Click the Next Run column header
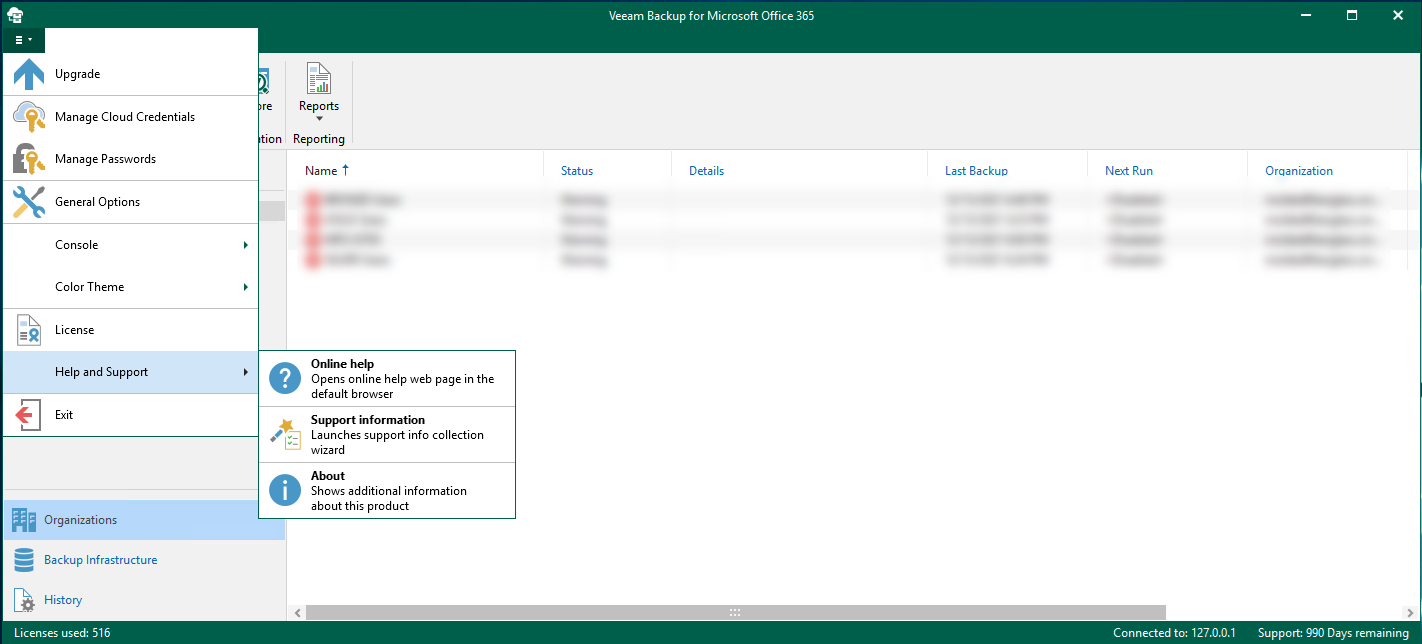The height and width of the screenshot is (644, 1422). [1129, 171]
